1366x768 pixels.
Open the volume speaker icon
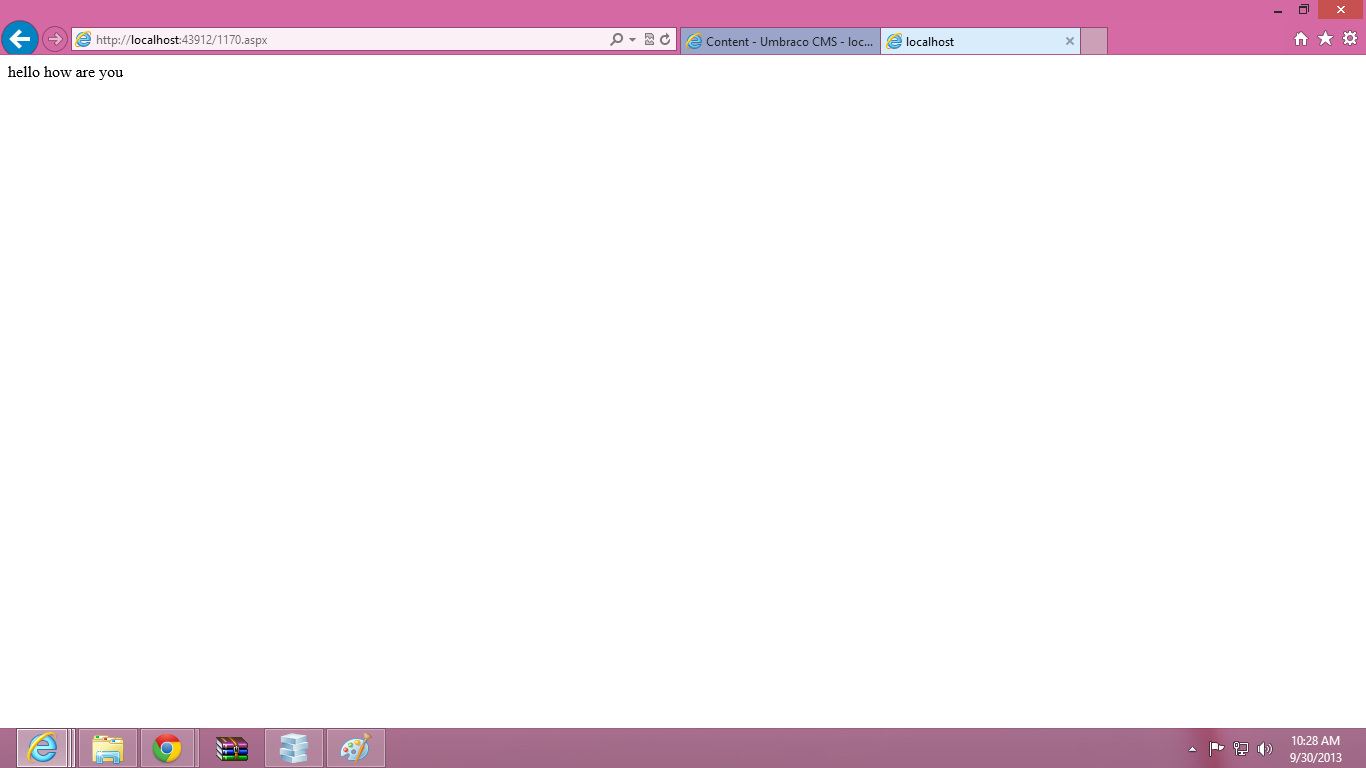pyautogui.click(x=1265, y=748)
